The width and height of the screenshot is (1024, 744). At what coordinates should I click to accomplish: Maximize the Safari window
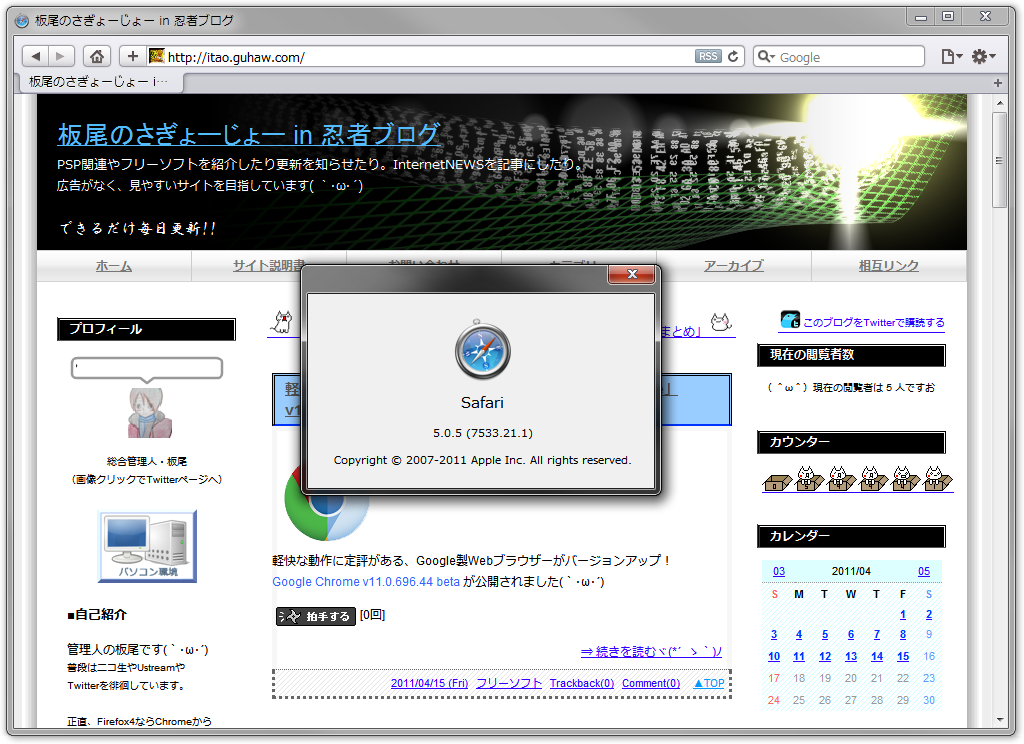(948, 16)
